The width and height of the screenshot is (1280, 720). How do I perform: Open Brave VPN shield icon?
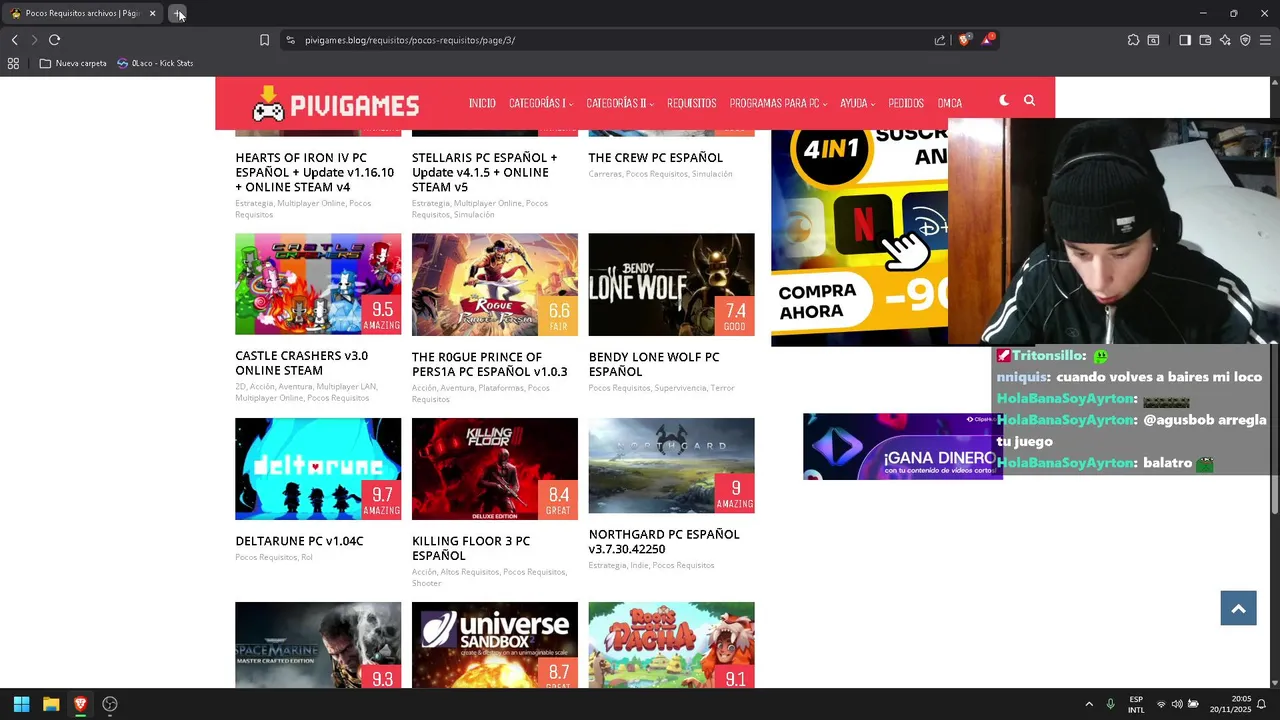tap(1245, 40)
